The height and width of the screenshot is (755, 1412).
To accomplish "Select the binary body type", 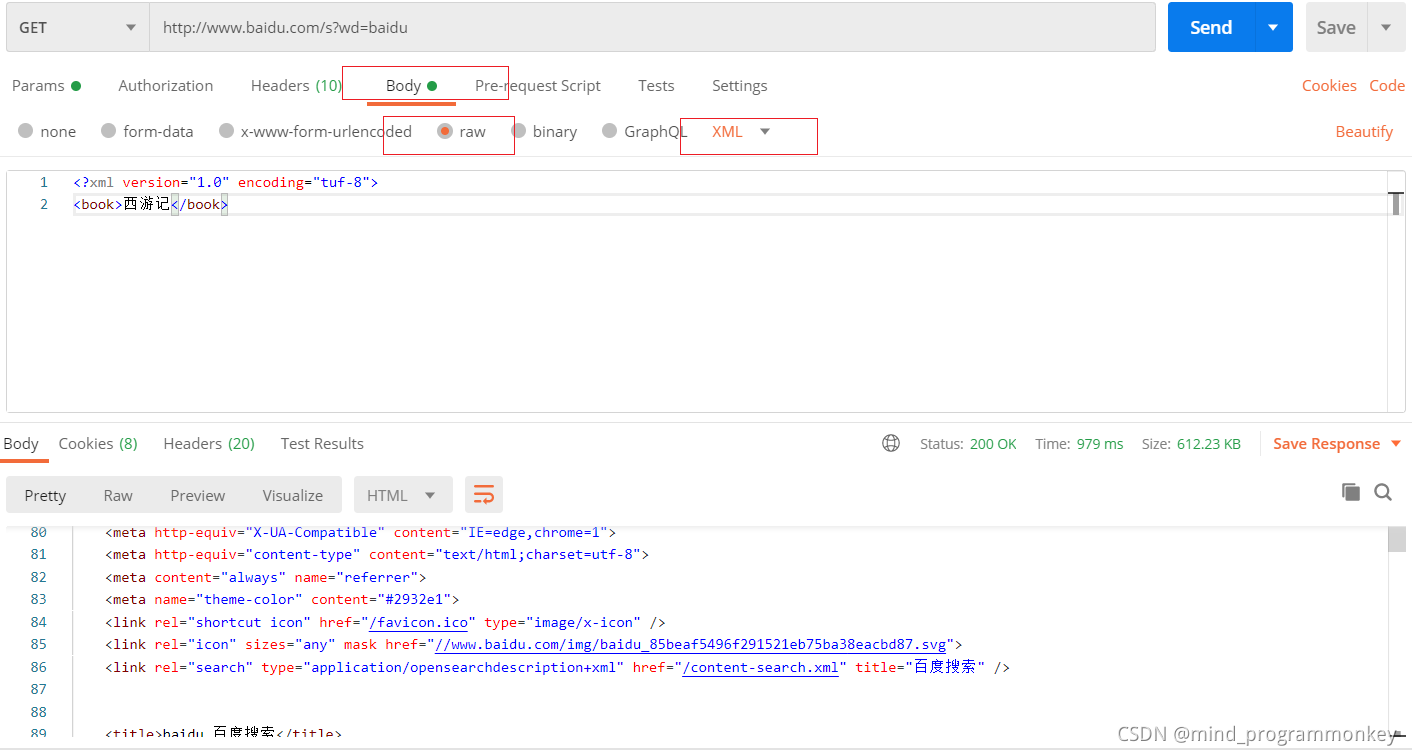I will 544,131.
